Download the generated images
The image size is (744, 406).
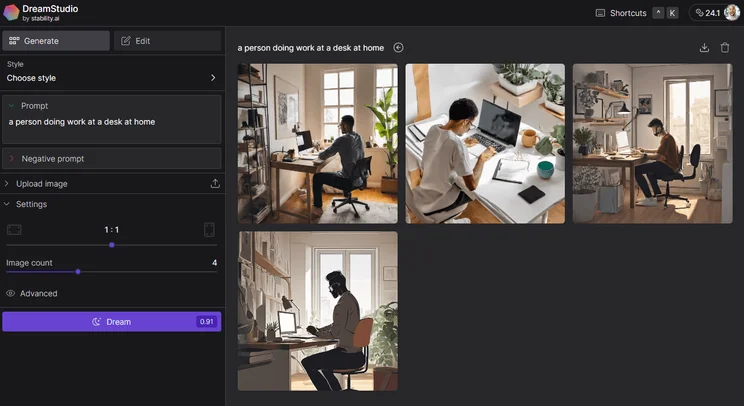(705, 47)
